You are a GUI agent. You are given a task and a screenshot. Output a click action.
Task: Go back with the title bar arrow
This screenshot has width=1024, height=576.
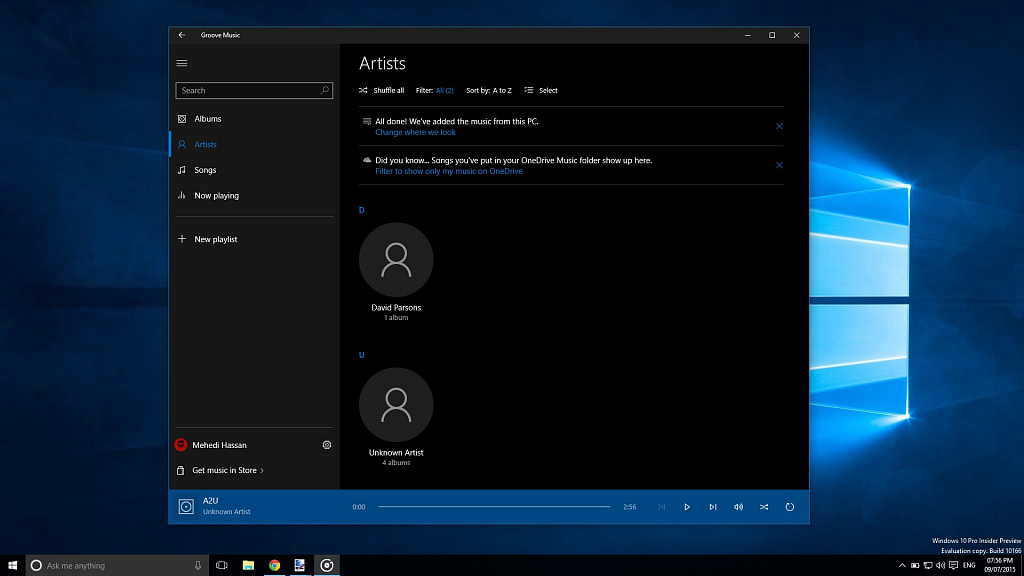(x=182, y=35)
